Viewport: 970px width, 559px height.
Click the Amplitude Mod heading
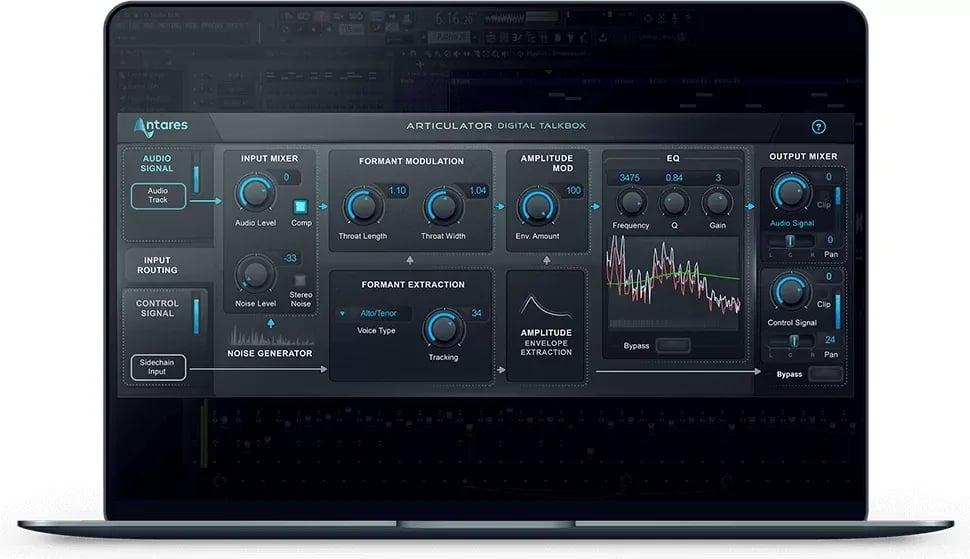coord(547,163)
